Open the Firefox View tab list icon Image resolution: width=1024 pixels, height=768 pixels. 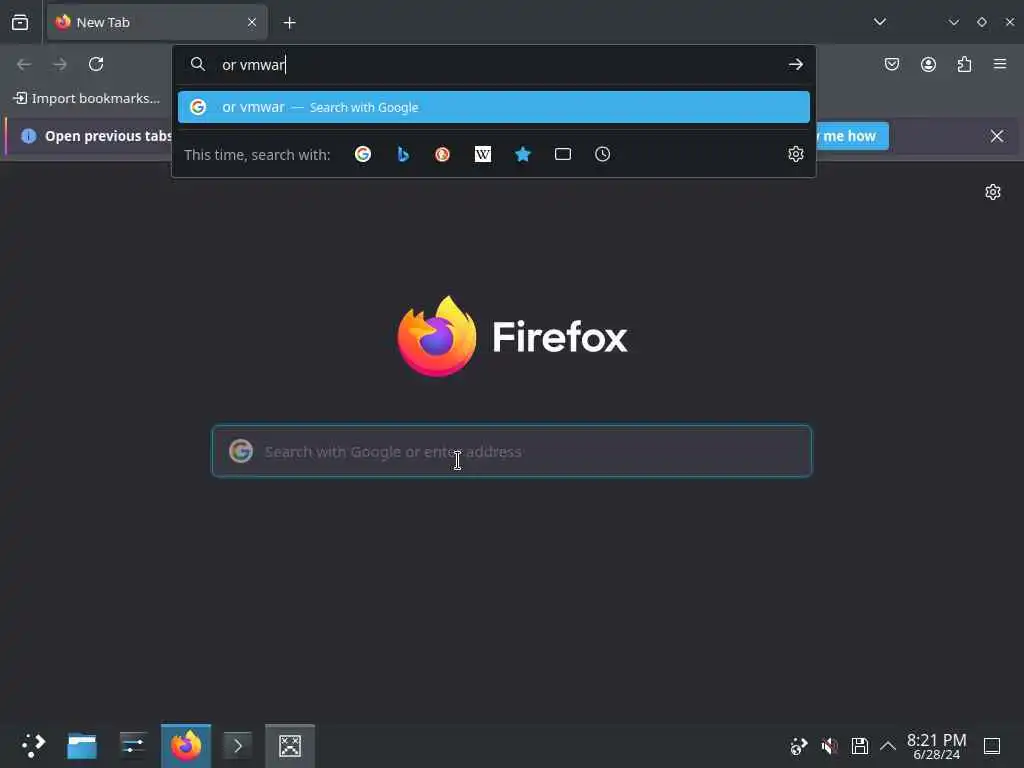[20, 22]
